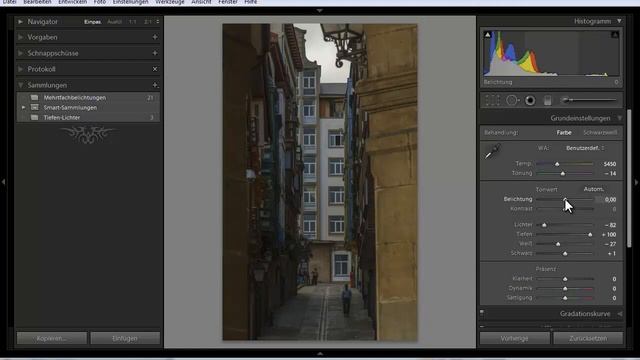Viewport: 640px width, 360px height.
Task: Expand the Vorgaben panel
Action: tap(20, 37)
